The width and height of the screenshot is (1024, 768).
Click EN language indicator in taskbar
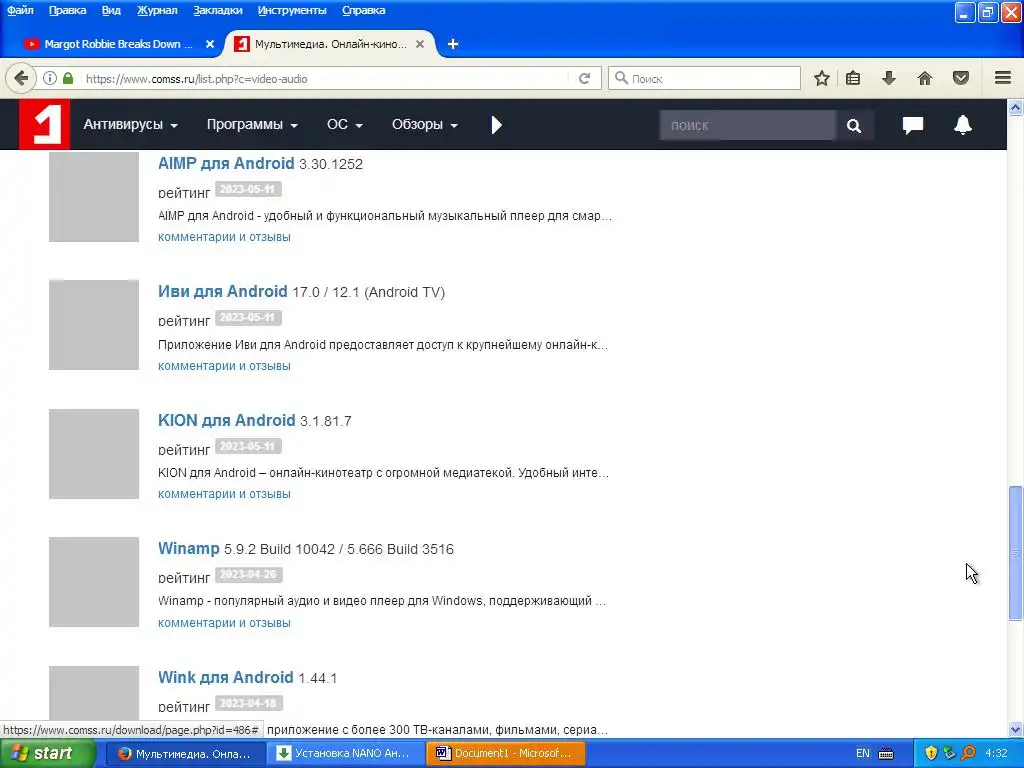[x=863, y=753]
